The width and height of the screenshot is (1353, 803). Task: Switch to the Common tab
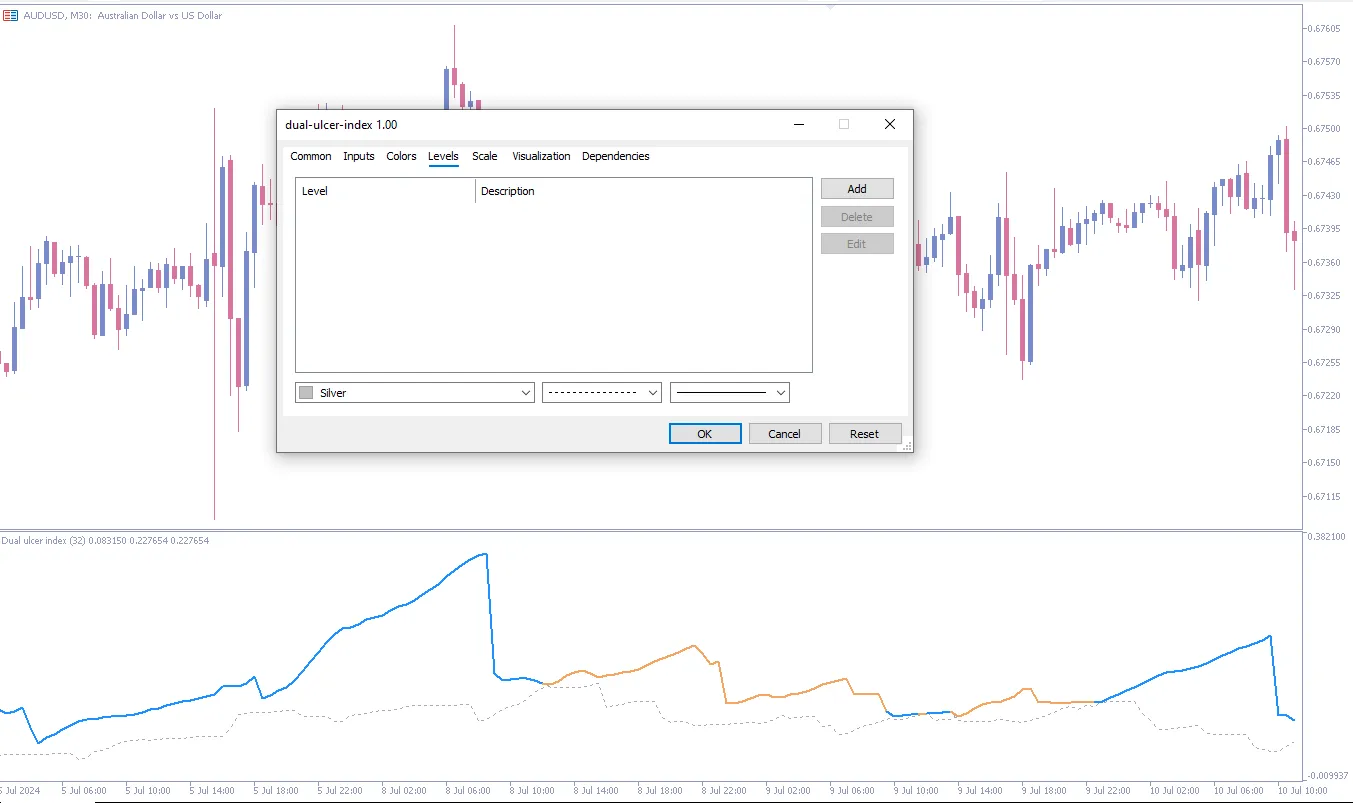[310, 156]
